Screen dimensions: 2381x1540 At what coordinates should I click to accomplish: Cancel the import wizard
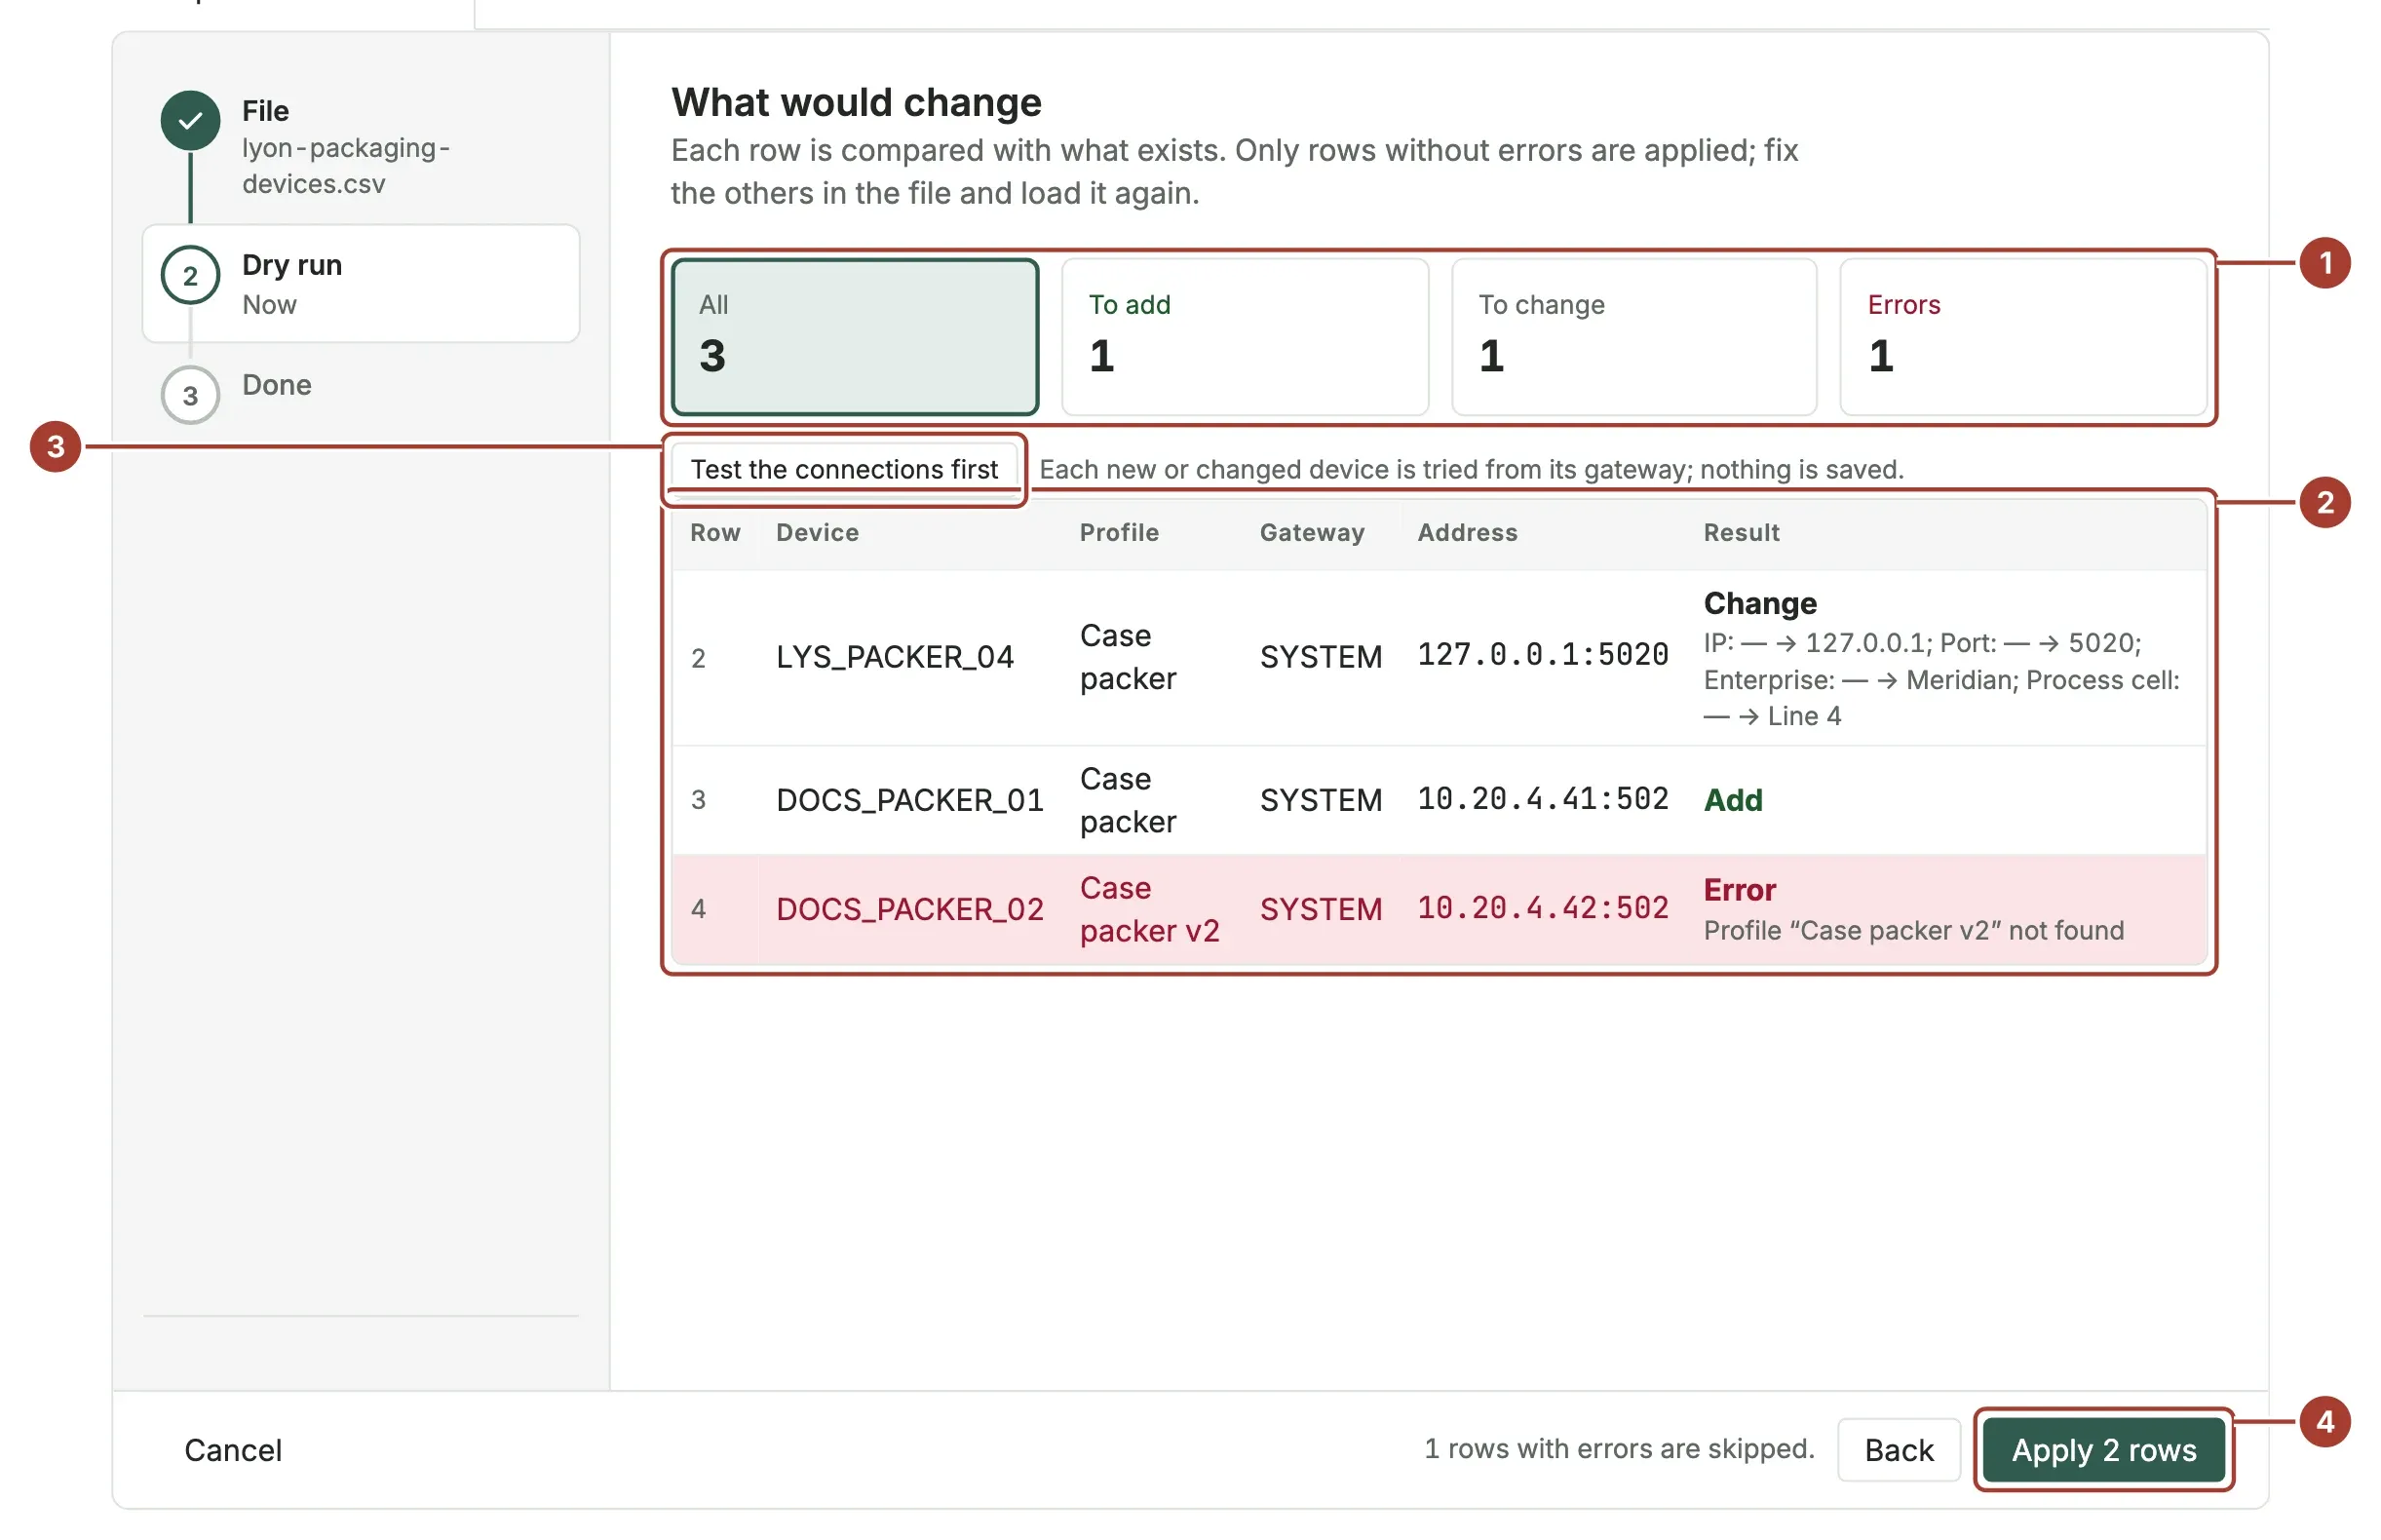click(233, 1449)
